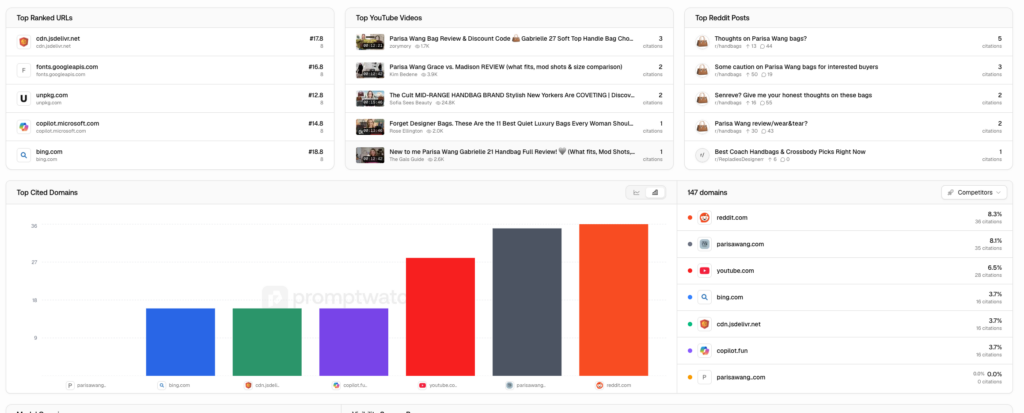Select the 'copilot.microsoft.com' name in Top Ranked URLs
This screenshot has height=413, width=1024.
pos(67,124)
